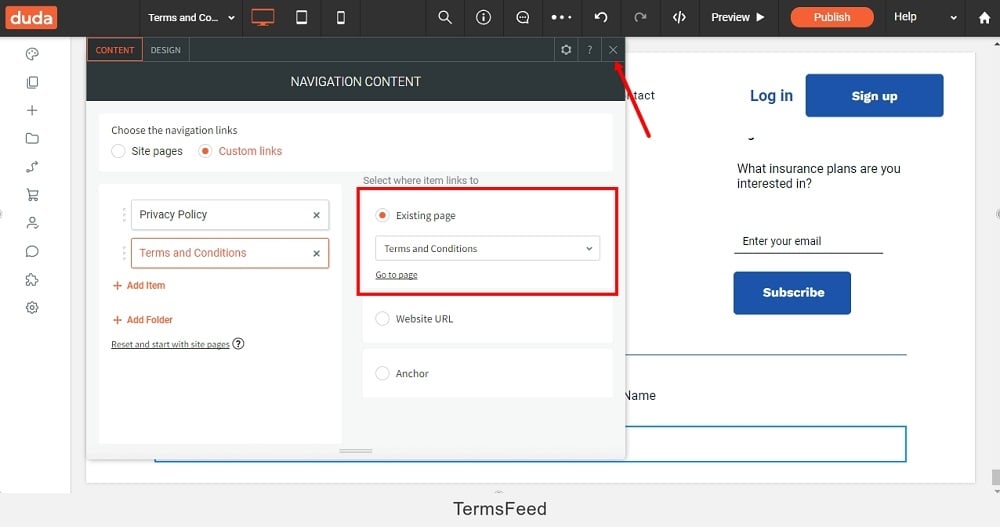Open the Content library folder icon

[x=32, y=138]
